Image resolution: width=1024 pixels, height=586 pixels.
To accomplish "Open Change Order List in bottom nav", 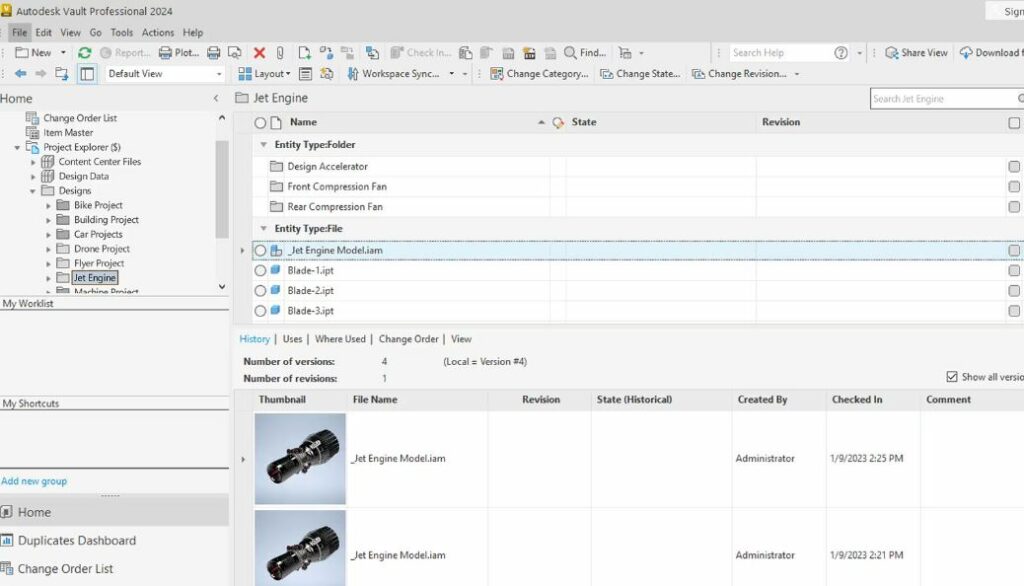I will 65,569.
